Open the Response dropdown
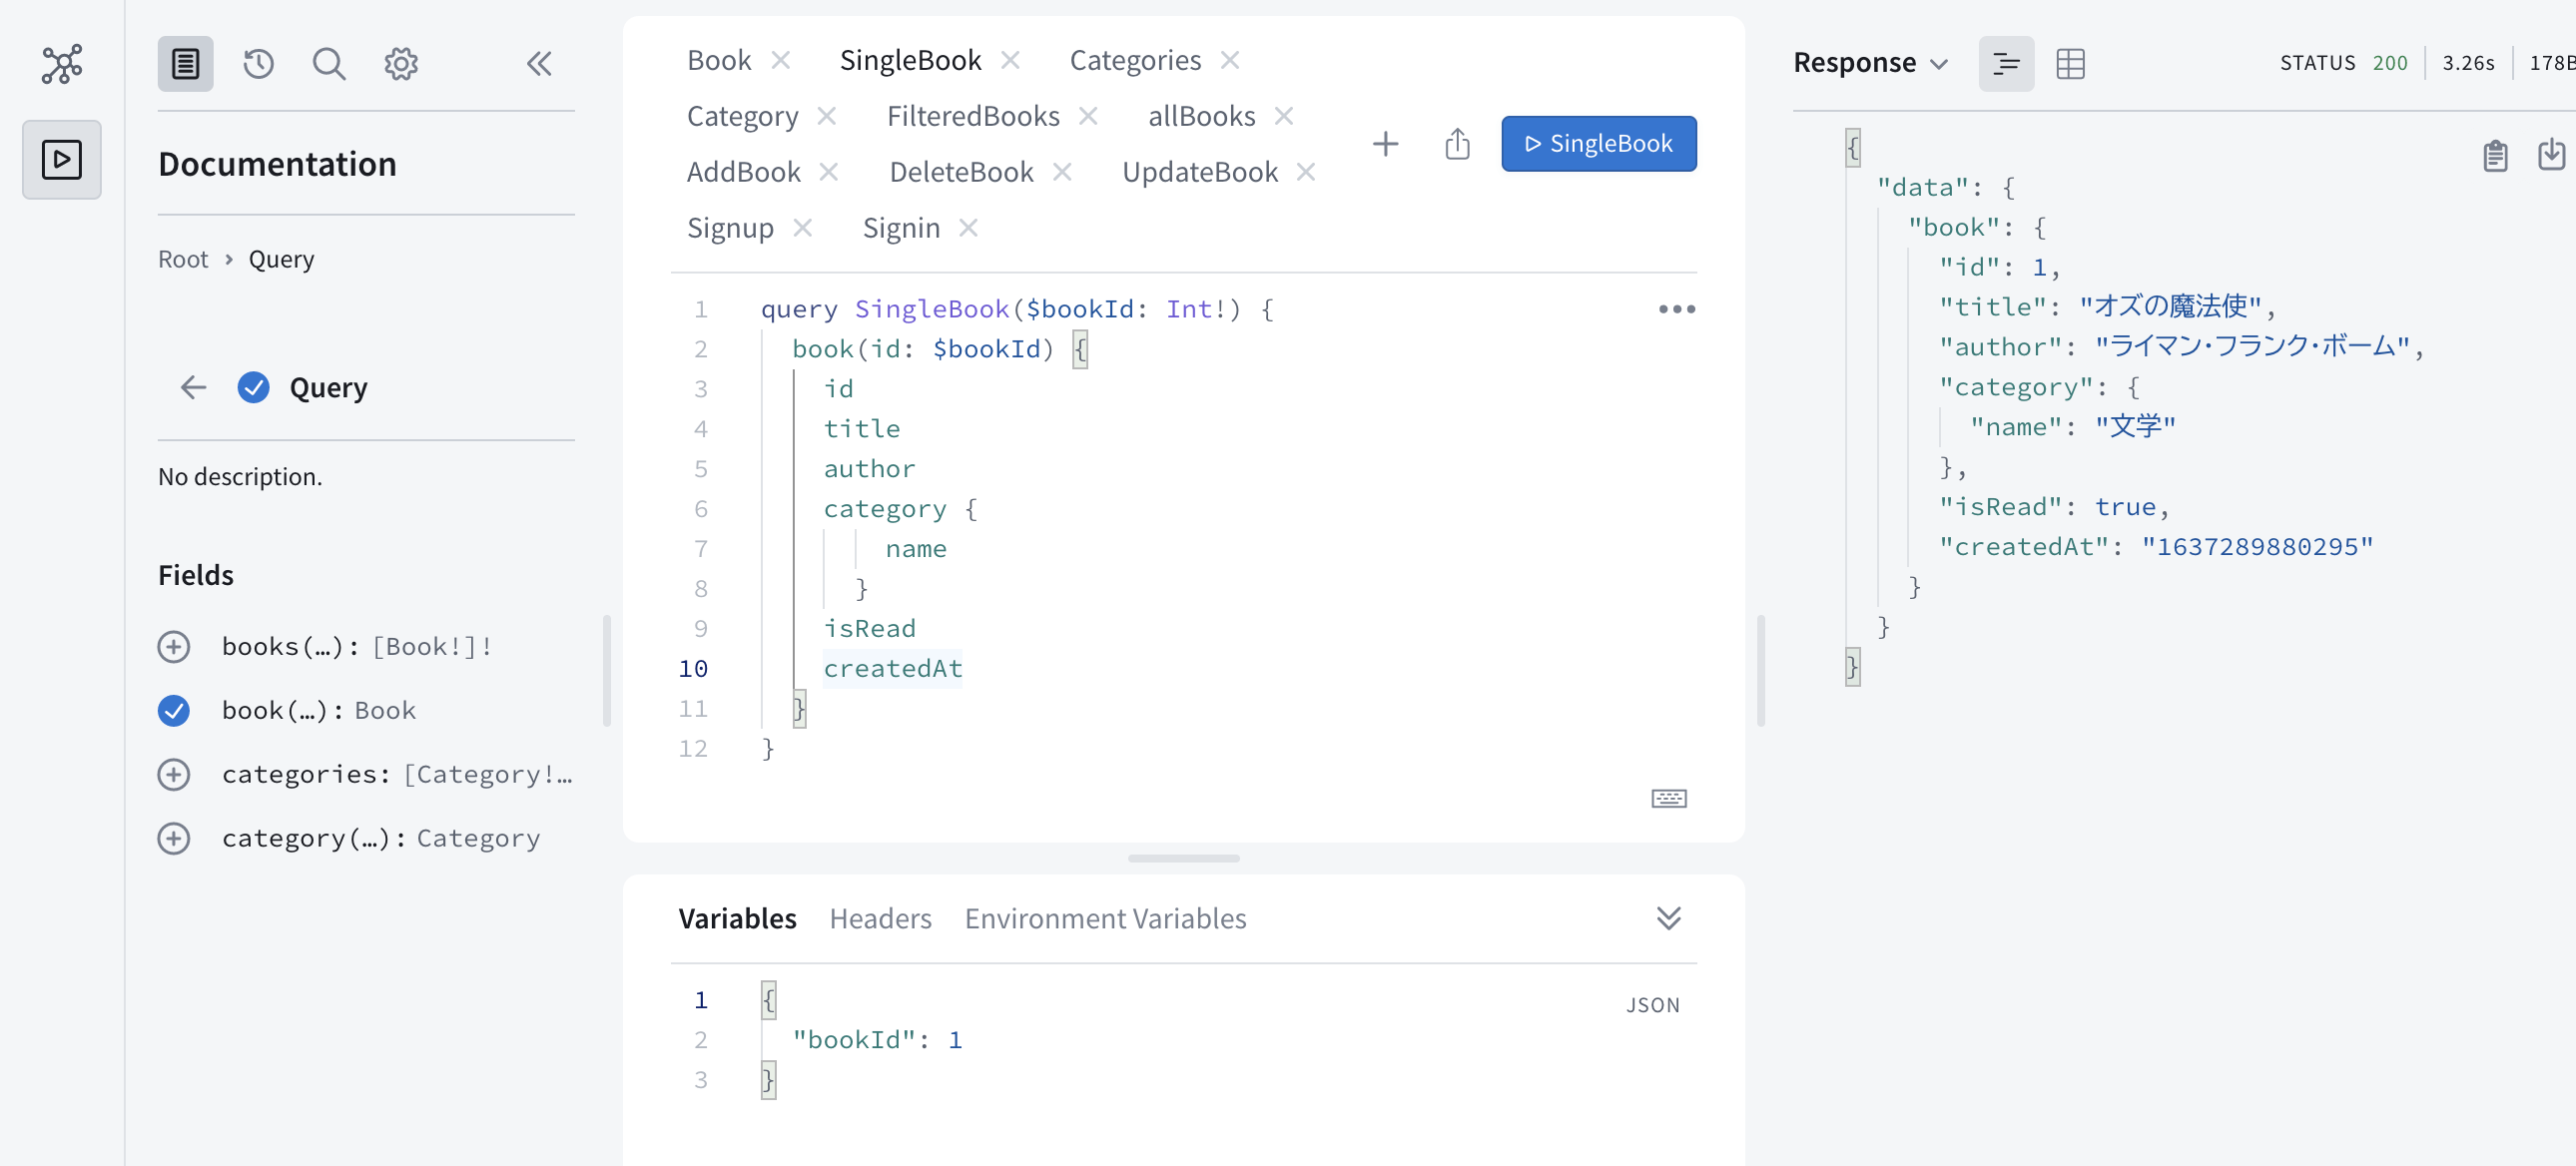 click(1870, 63)
